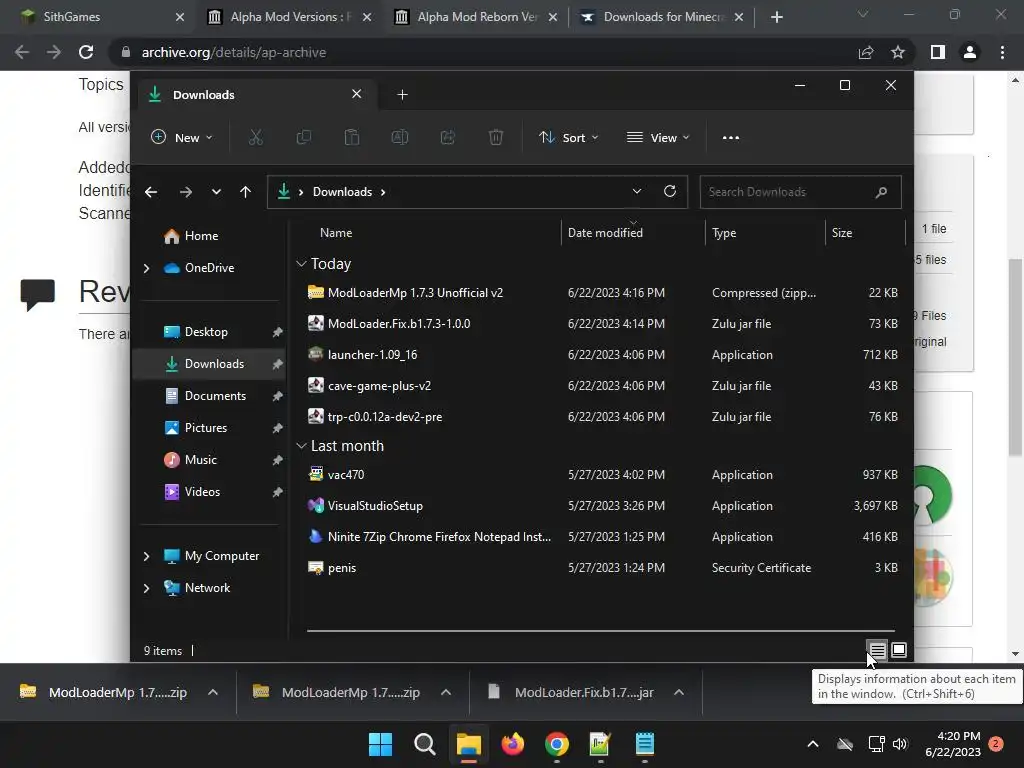Image resolution: width=1024 pixels, height=768 pixels.
Task: Switch to details view icon in status bar
Action: point(877,650)
